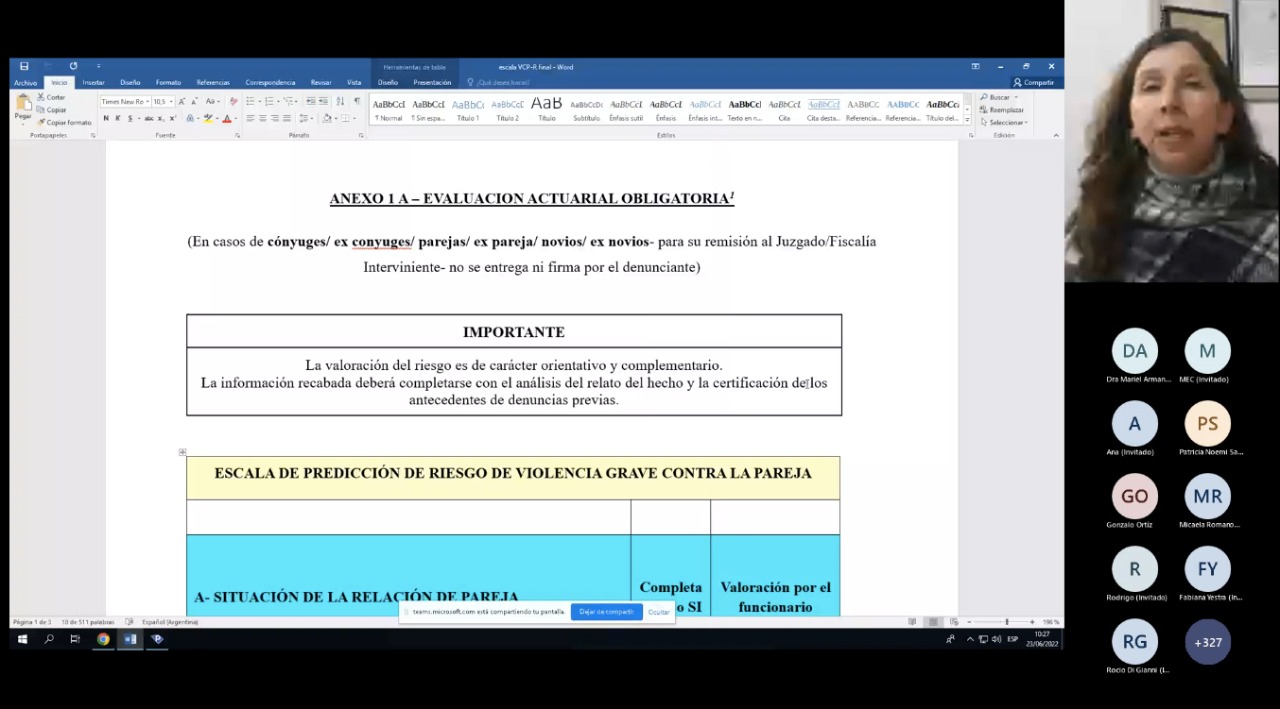This screenshot has width=1280, height=709.
Task: Switch to the Correspondencia tab
Action: tap(270, 82)
